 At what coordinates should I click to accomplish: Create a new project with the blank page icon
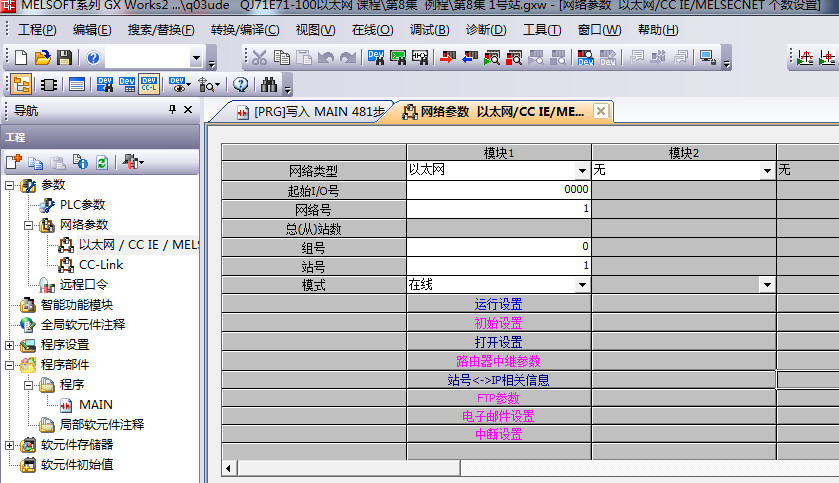(21, 57)
